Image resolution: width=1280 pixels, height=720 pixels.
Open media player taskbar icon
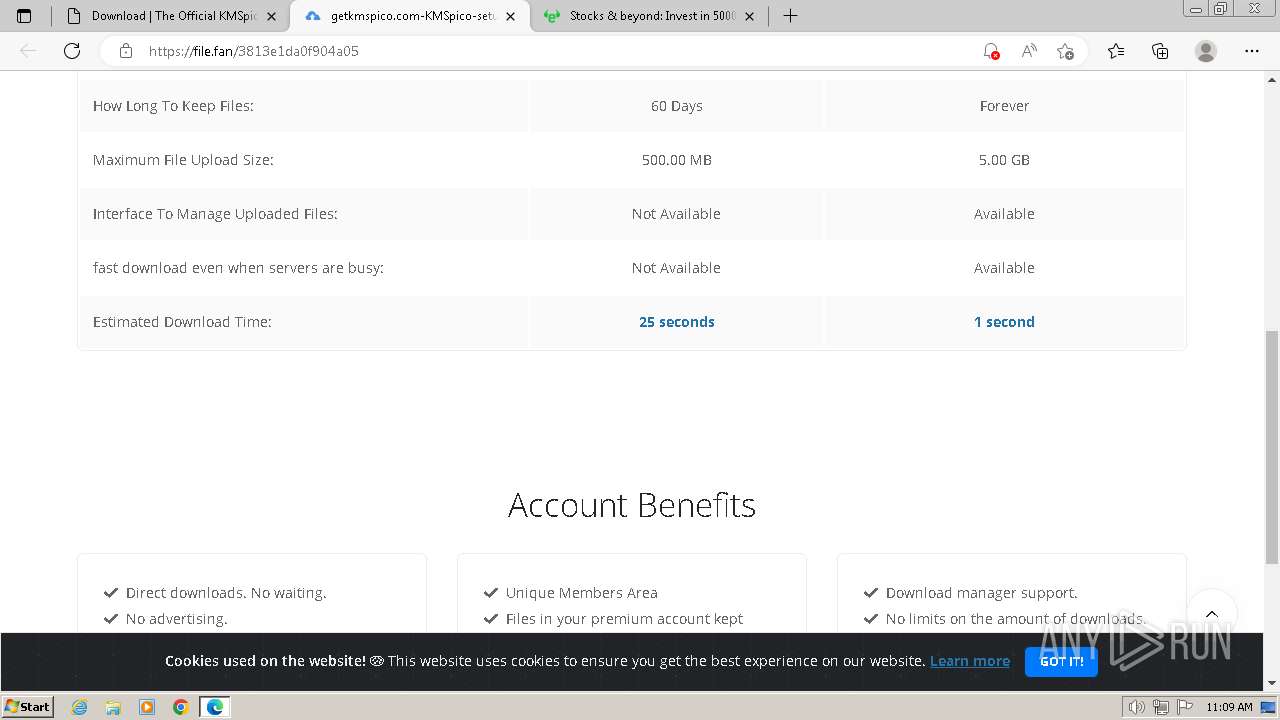[147, 707]
